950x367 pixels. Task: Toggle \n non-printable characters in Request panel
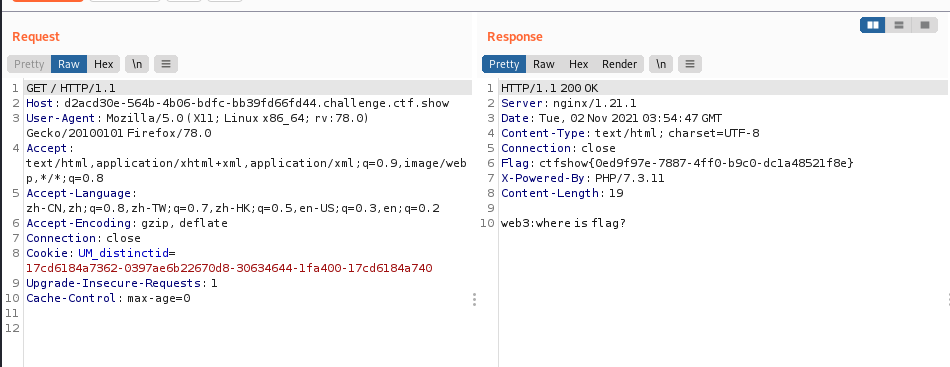137,64
